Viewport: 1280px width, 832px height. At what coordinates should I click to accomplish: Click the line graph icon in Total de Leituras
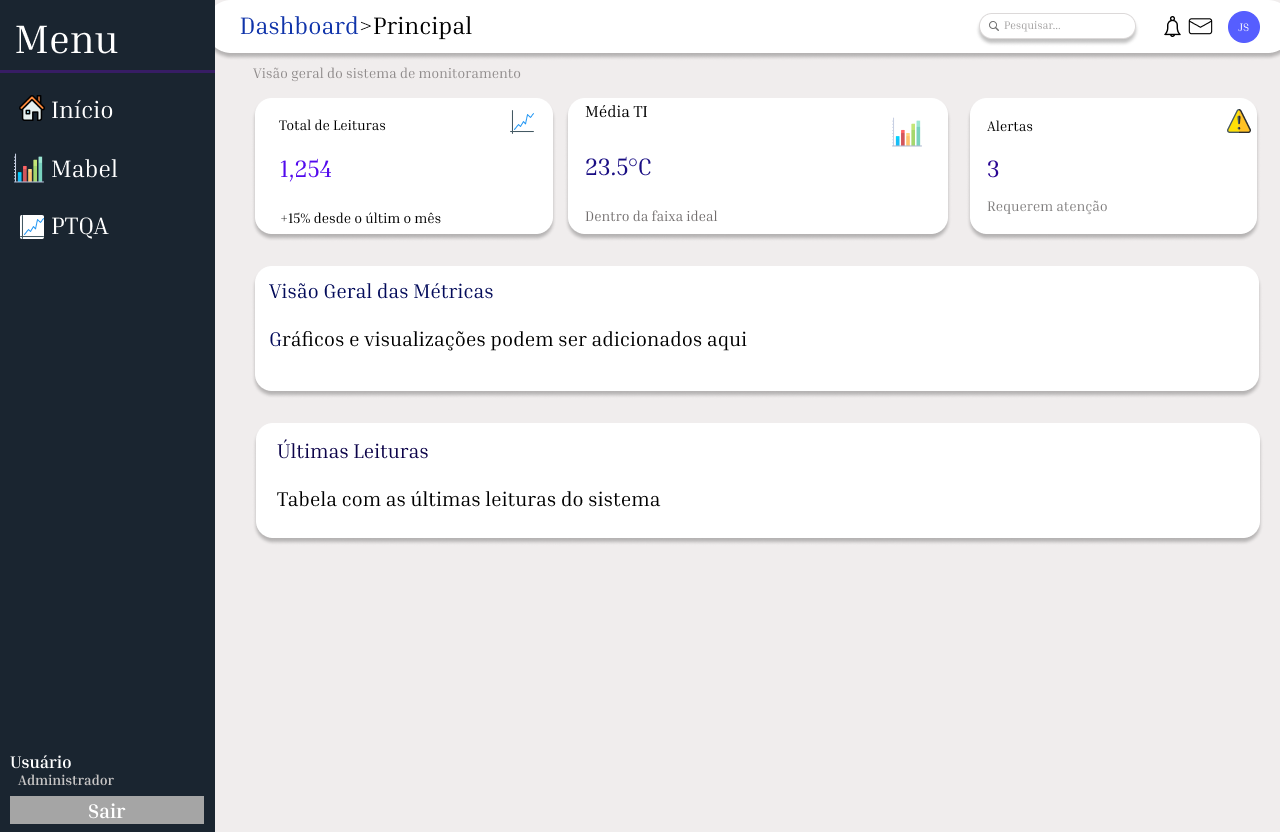coord(522,122)
